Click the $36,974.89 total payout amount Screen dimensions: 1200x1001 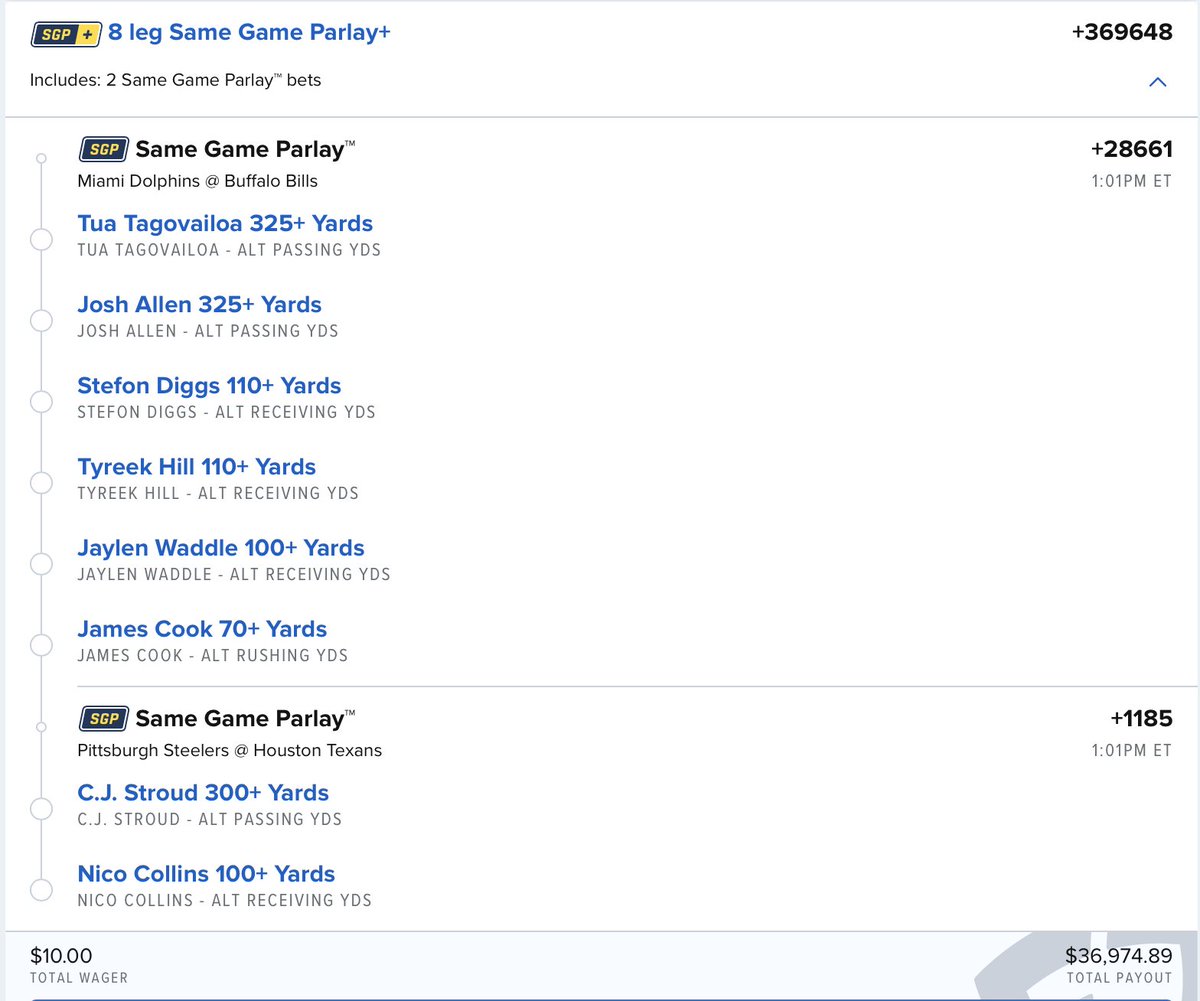point(1118,956)
